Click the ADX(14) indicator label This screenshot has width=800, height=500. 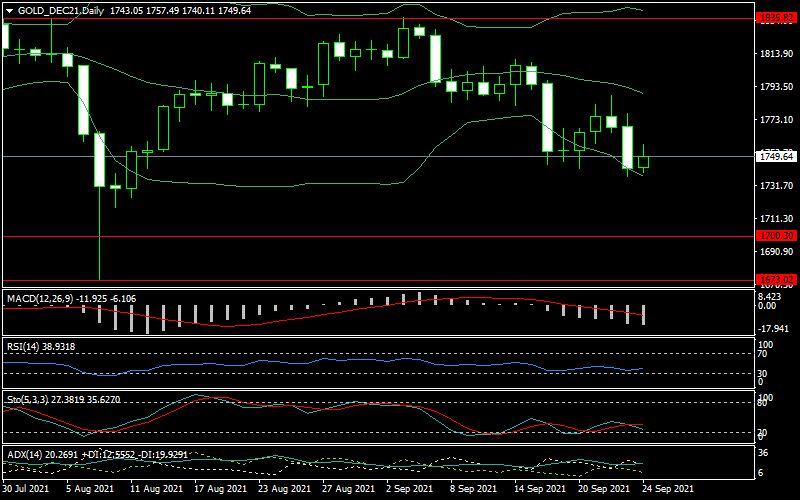24,454
